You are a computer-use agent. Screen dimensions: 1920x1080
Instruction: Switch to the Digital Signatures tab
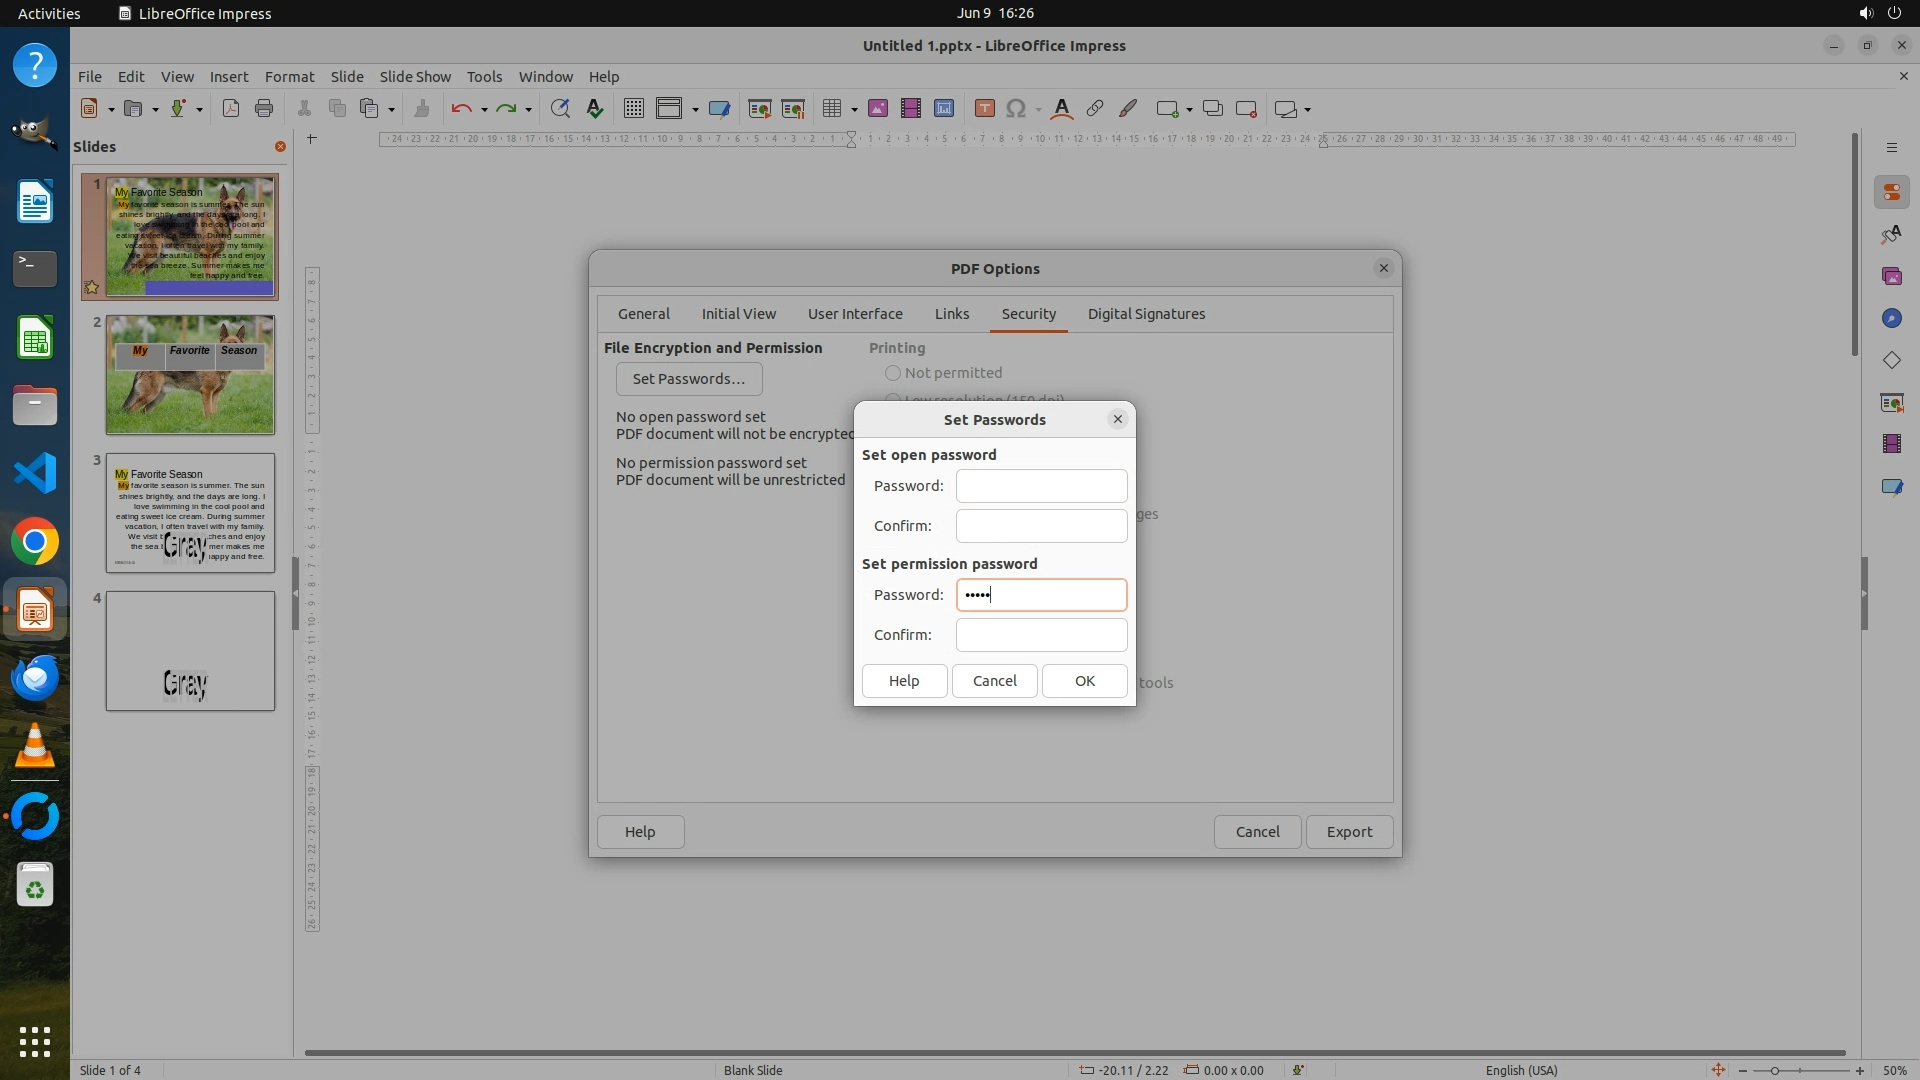(x=1146, y=314)
